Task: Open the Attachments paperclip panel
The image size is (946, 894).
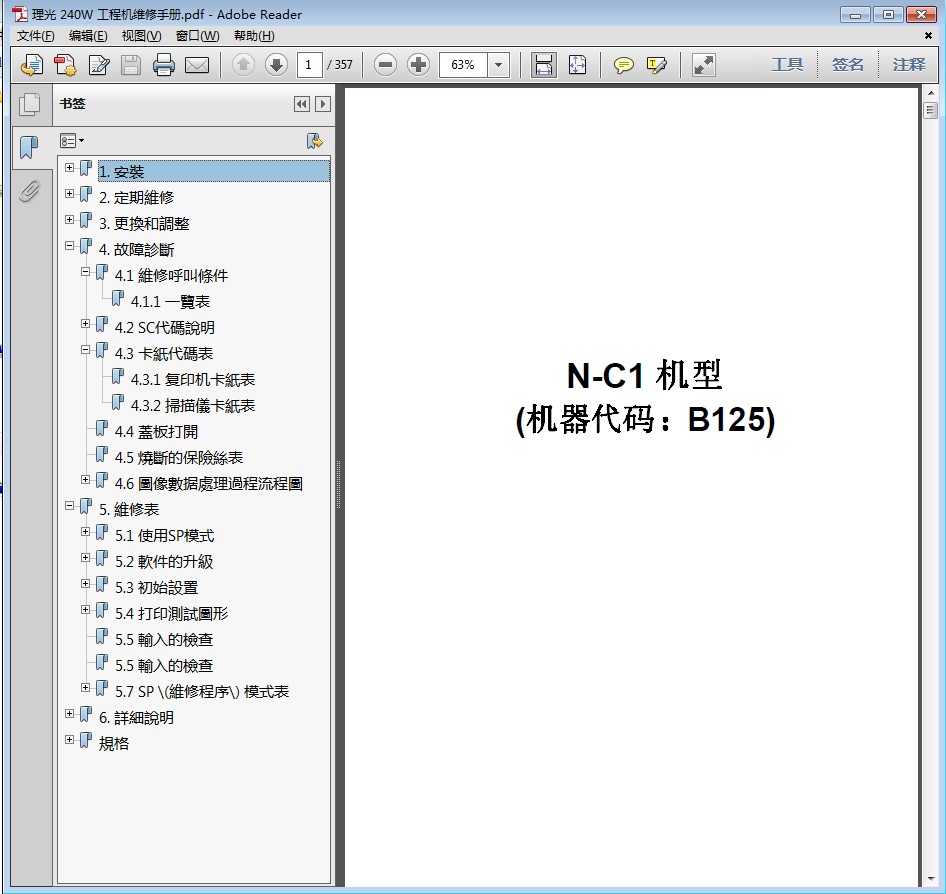Action: tap(29, 190)
